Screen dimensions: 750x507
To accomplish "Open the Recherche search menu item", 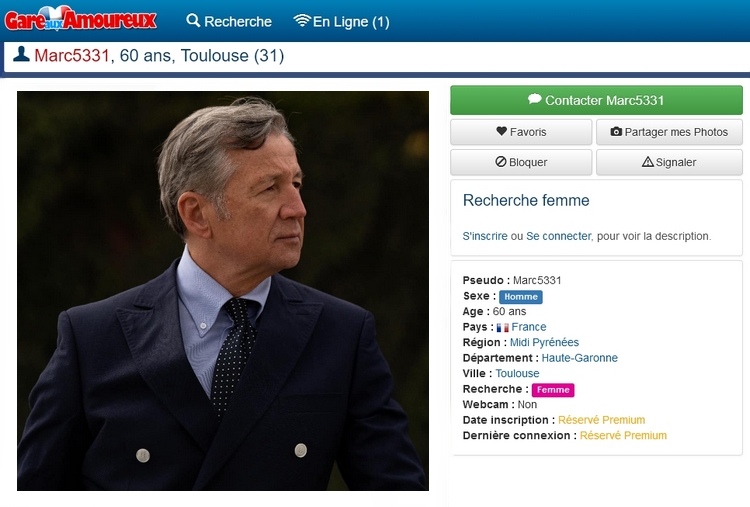I will (x=229, y=21).
